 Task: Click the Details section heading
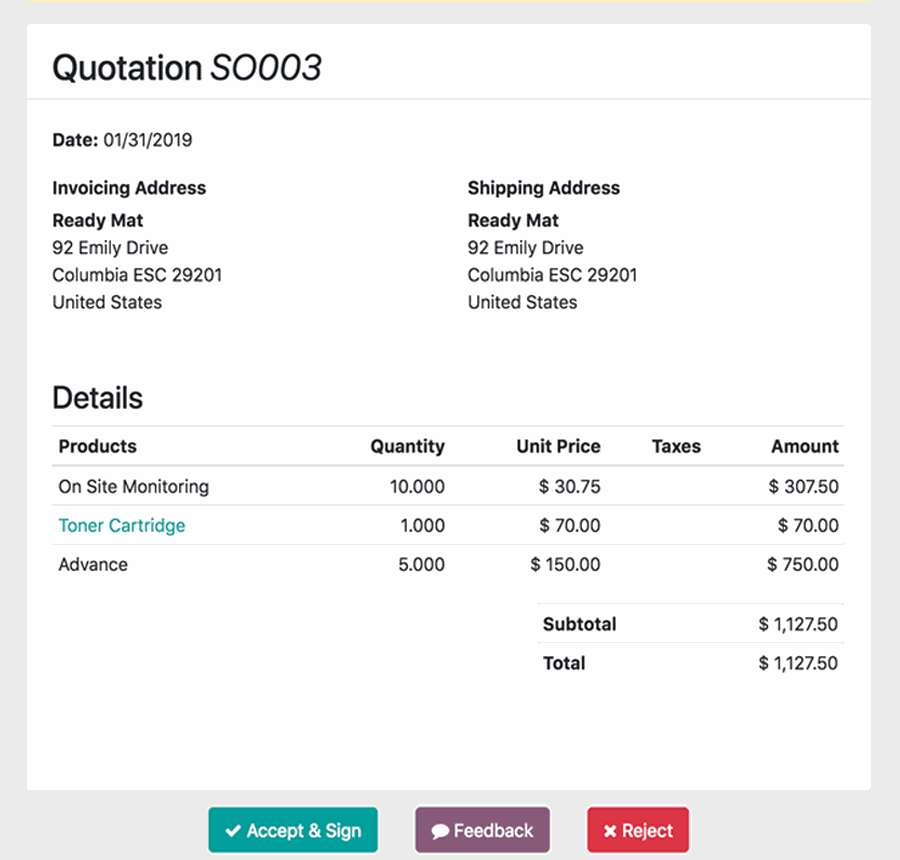point(97,397)
